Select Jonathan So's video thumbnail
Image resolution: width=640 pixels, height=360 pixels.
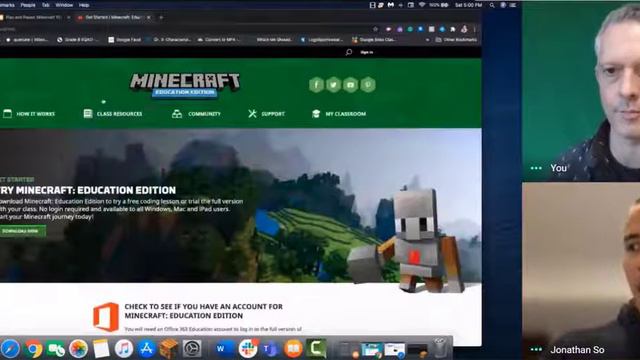pos(581,271)
